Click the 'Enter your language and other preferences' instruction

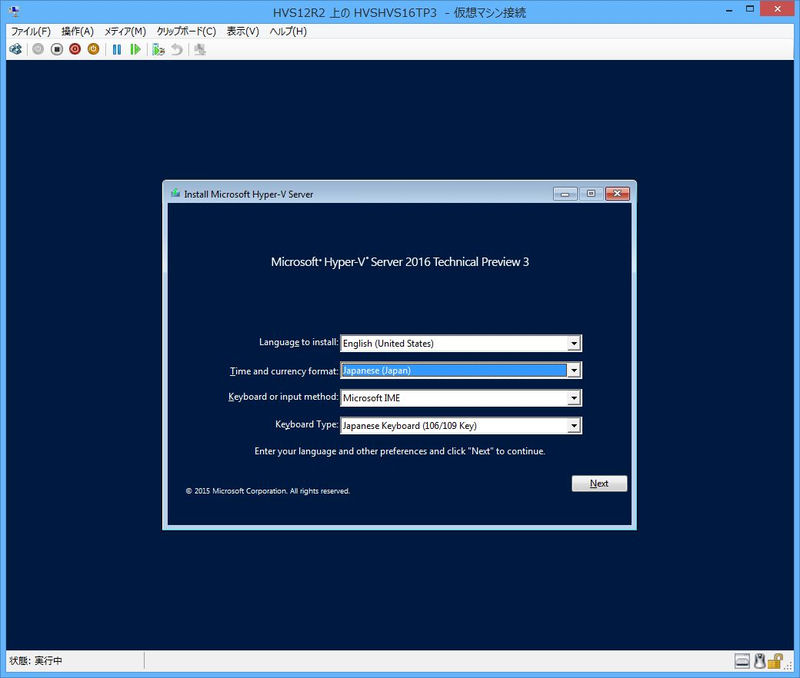tap(399, 451)
